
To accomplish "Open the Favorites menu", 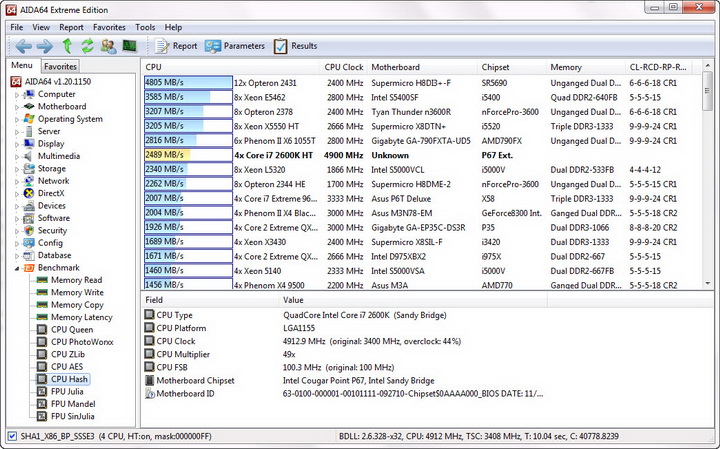I will click(x=109, y=27).
